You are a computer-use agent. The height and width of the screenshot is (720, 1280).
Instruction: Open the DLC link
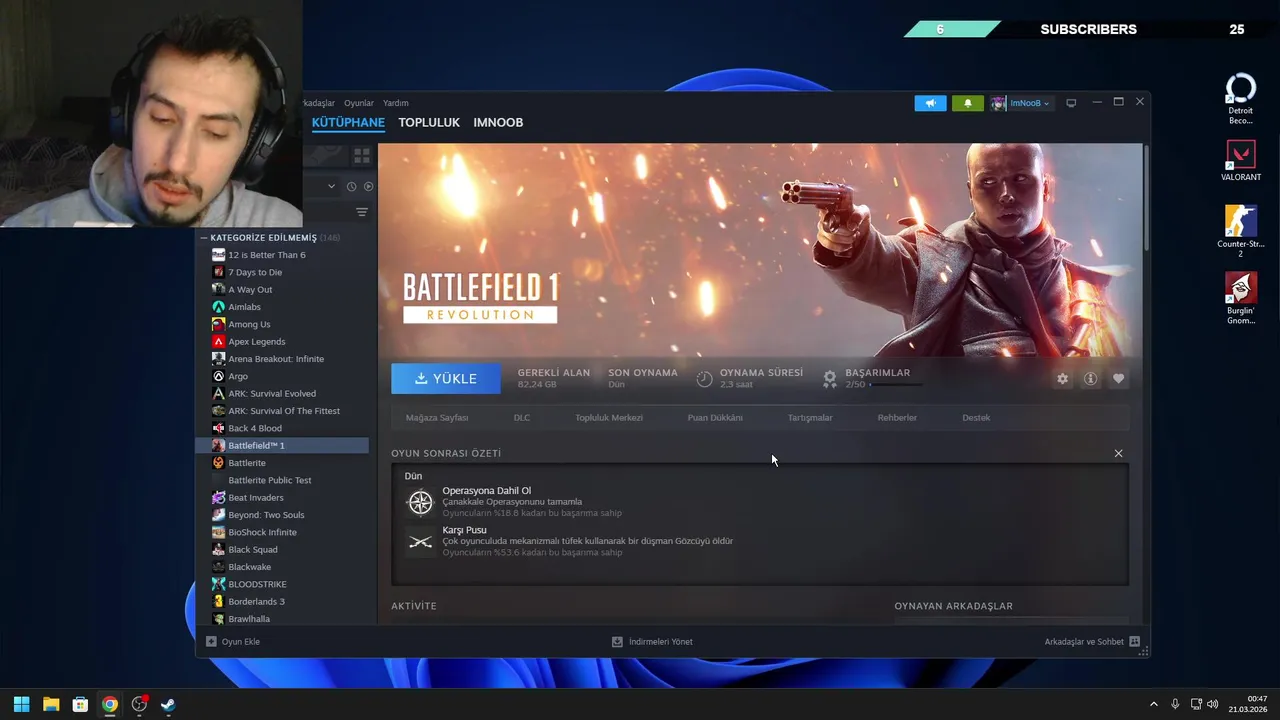522,418
